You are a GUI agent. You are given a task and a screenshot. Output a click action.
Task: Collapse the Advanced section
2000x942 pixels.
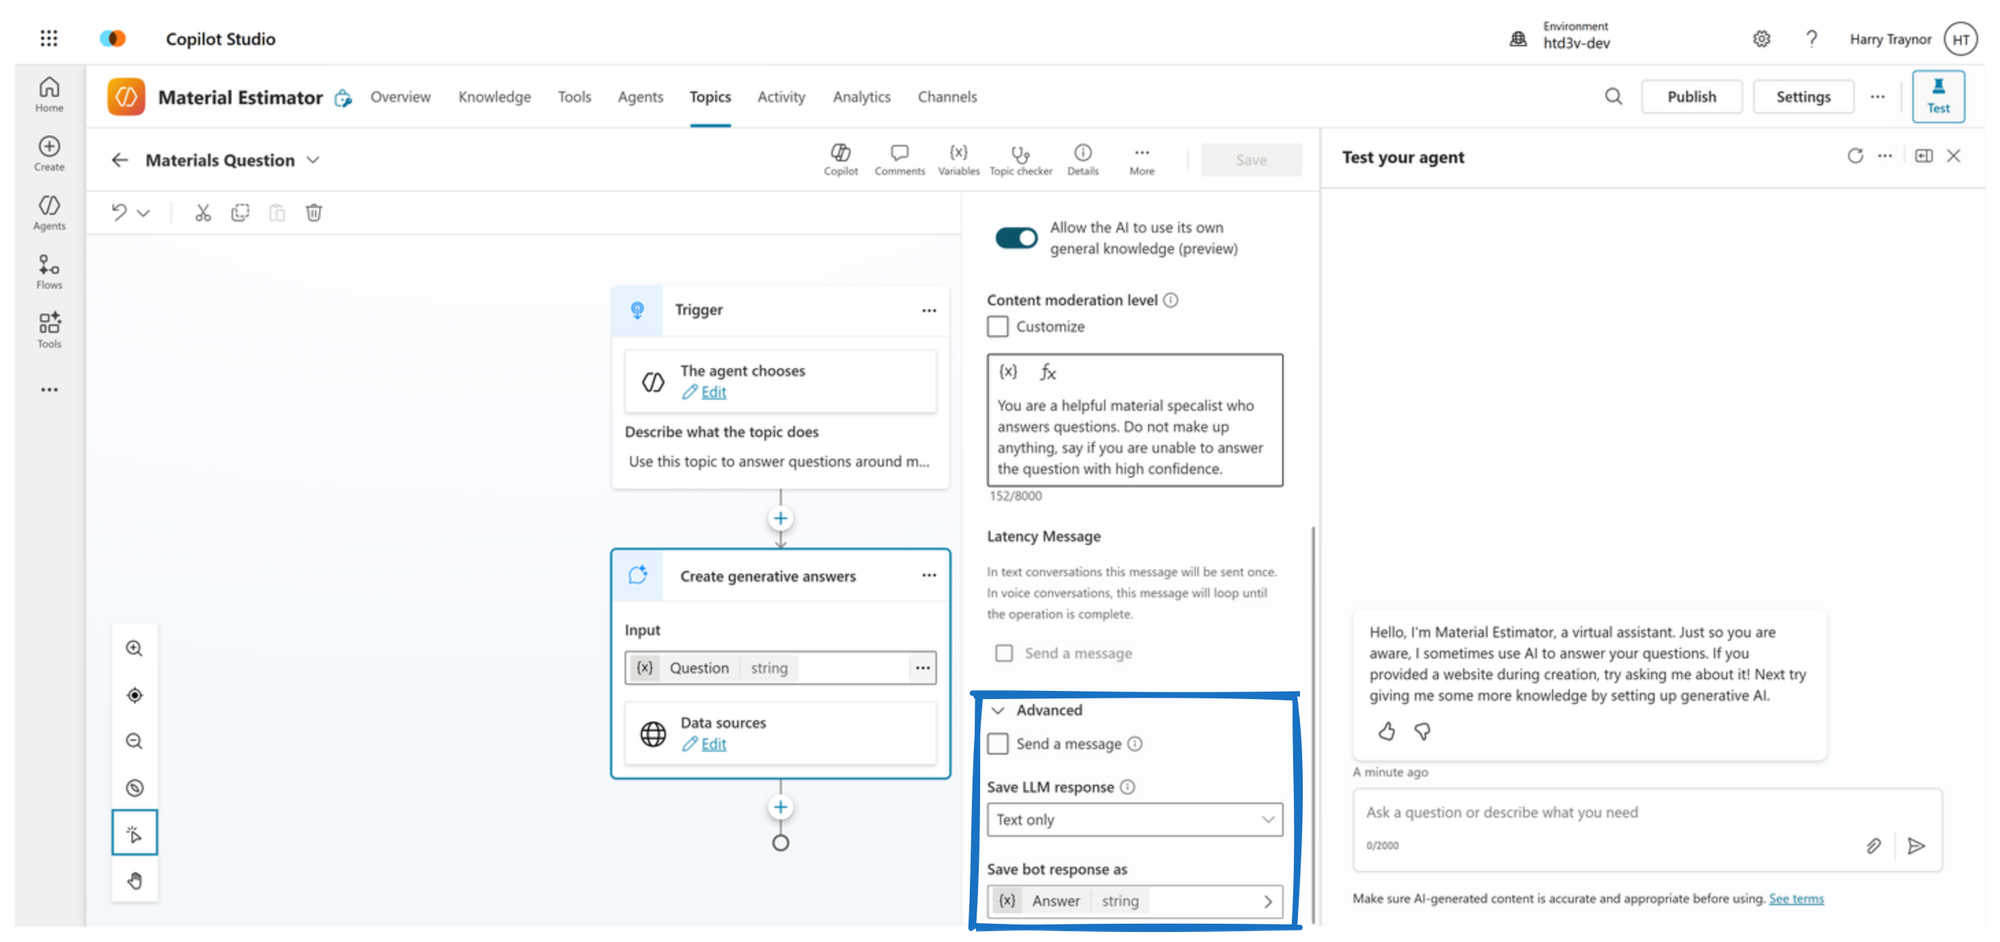click(x=998, y=710)
